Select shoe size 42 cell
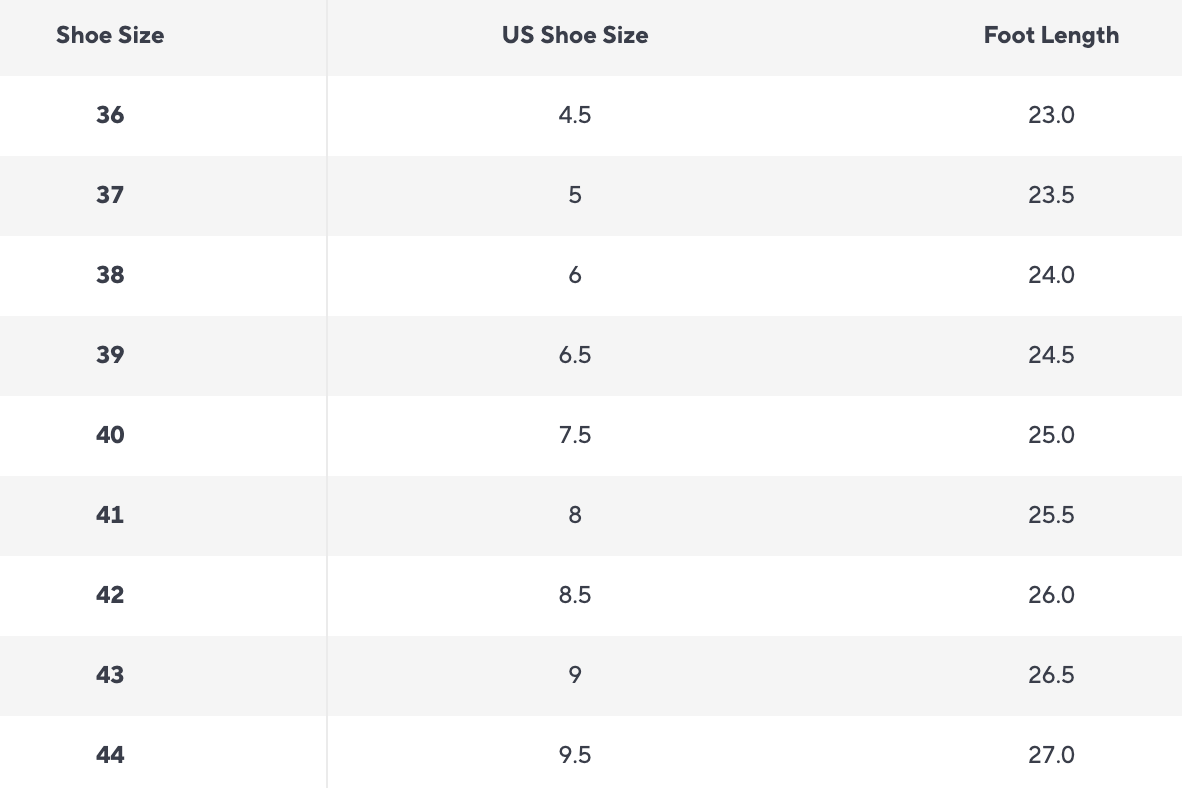The width and height of the screenshot is (1182, 788). point(110,595)
